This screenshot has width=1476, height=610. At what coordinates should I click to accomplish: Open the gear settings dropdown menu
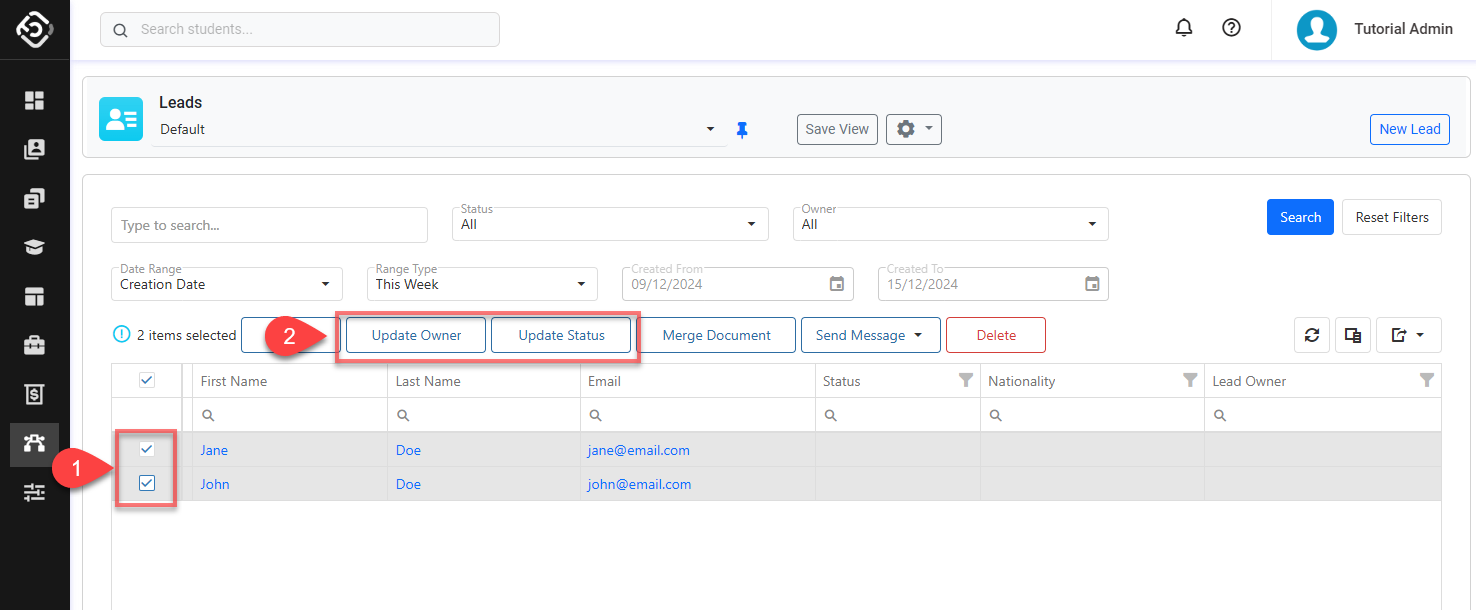click(x=913, y=129)
